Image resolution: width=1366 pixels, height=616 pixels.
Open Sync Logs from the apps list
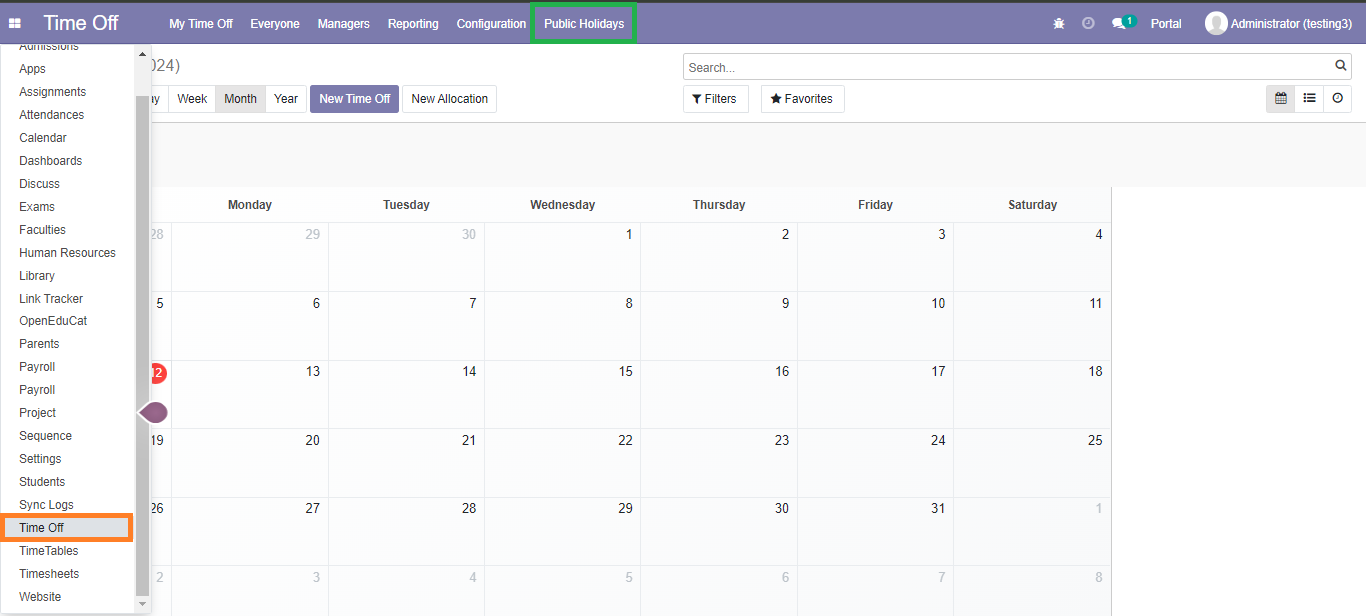67,505
